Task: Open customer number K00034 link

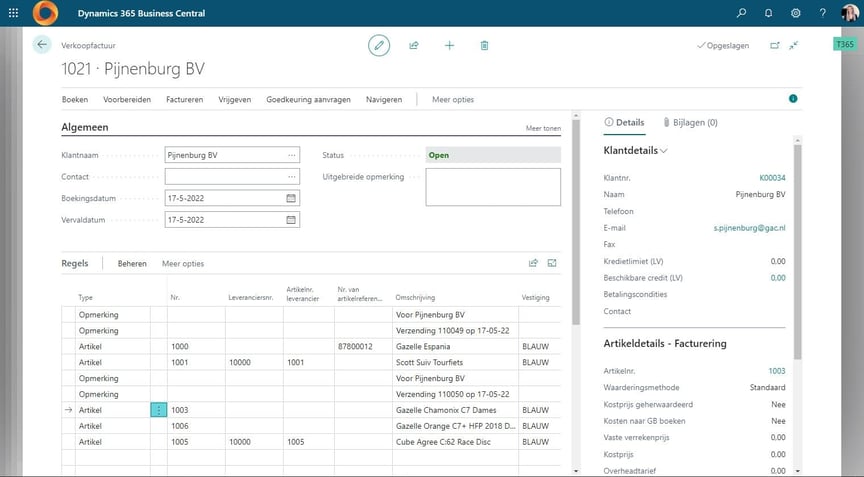Action: [x=772, y=178]
